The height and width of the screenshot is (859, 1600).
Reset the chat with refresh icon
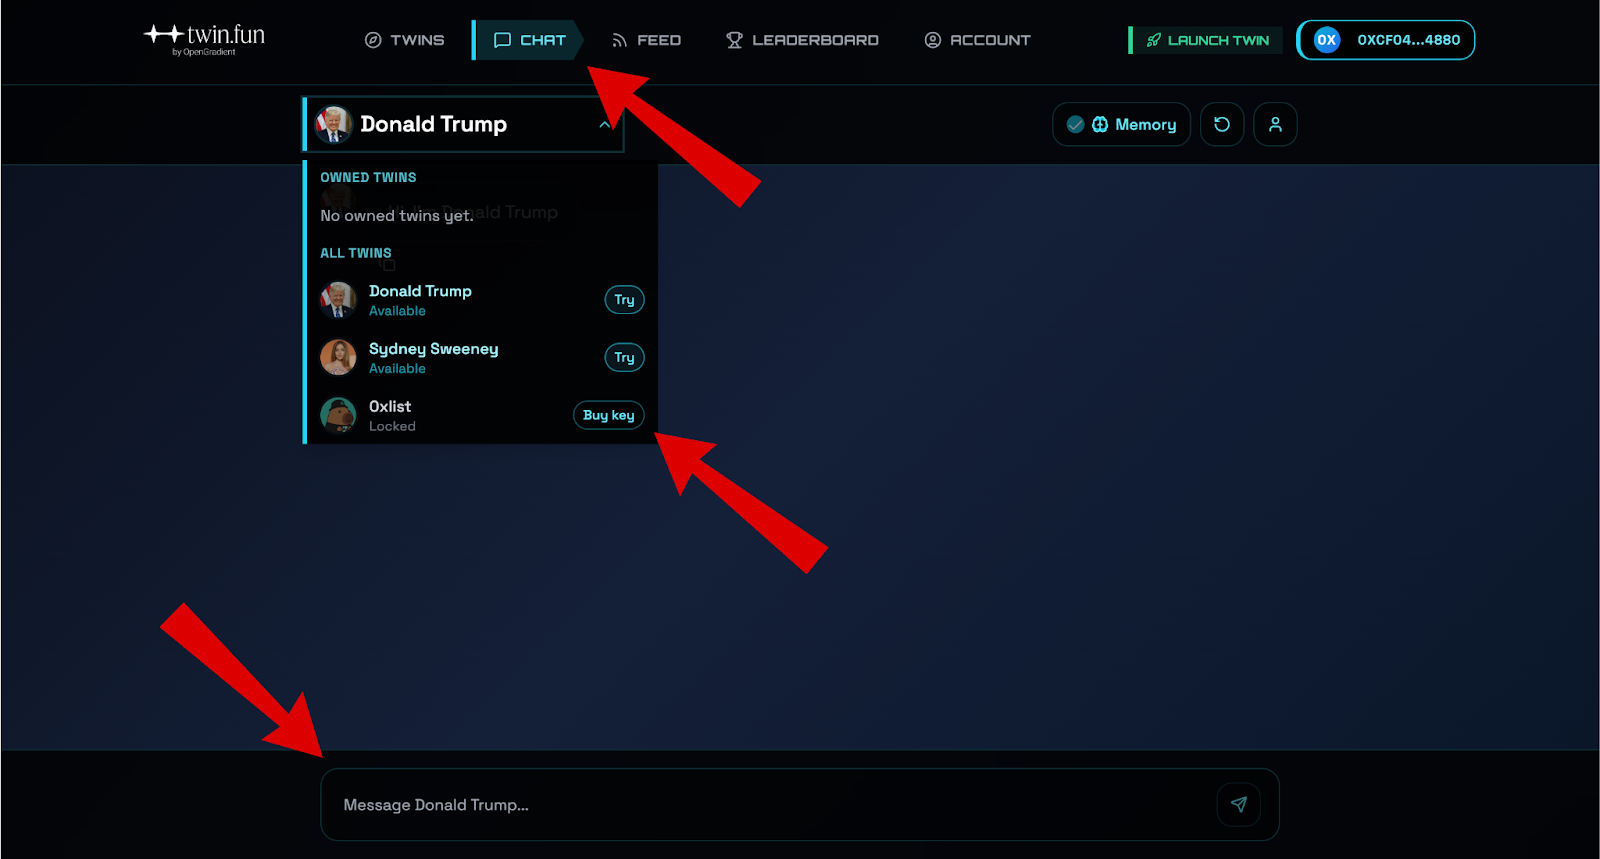[1222, 124]
